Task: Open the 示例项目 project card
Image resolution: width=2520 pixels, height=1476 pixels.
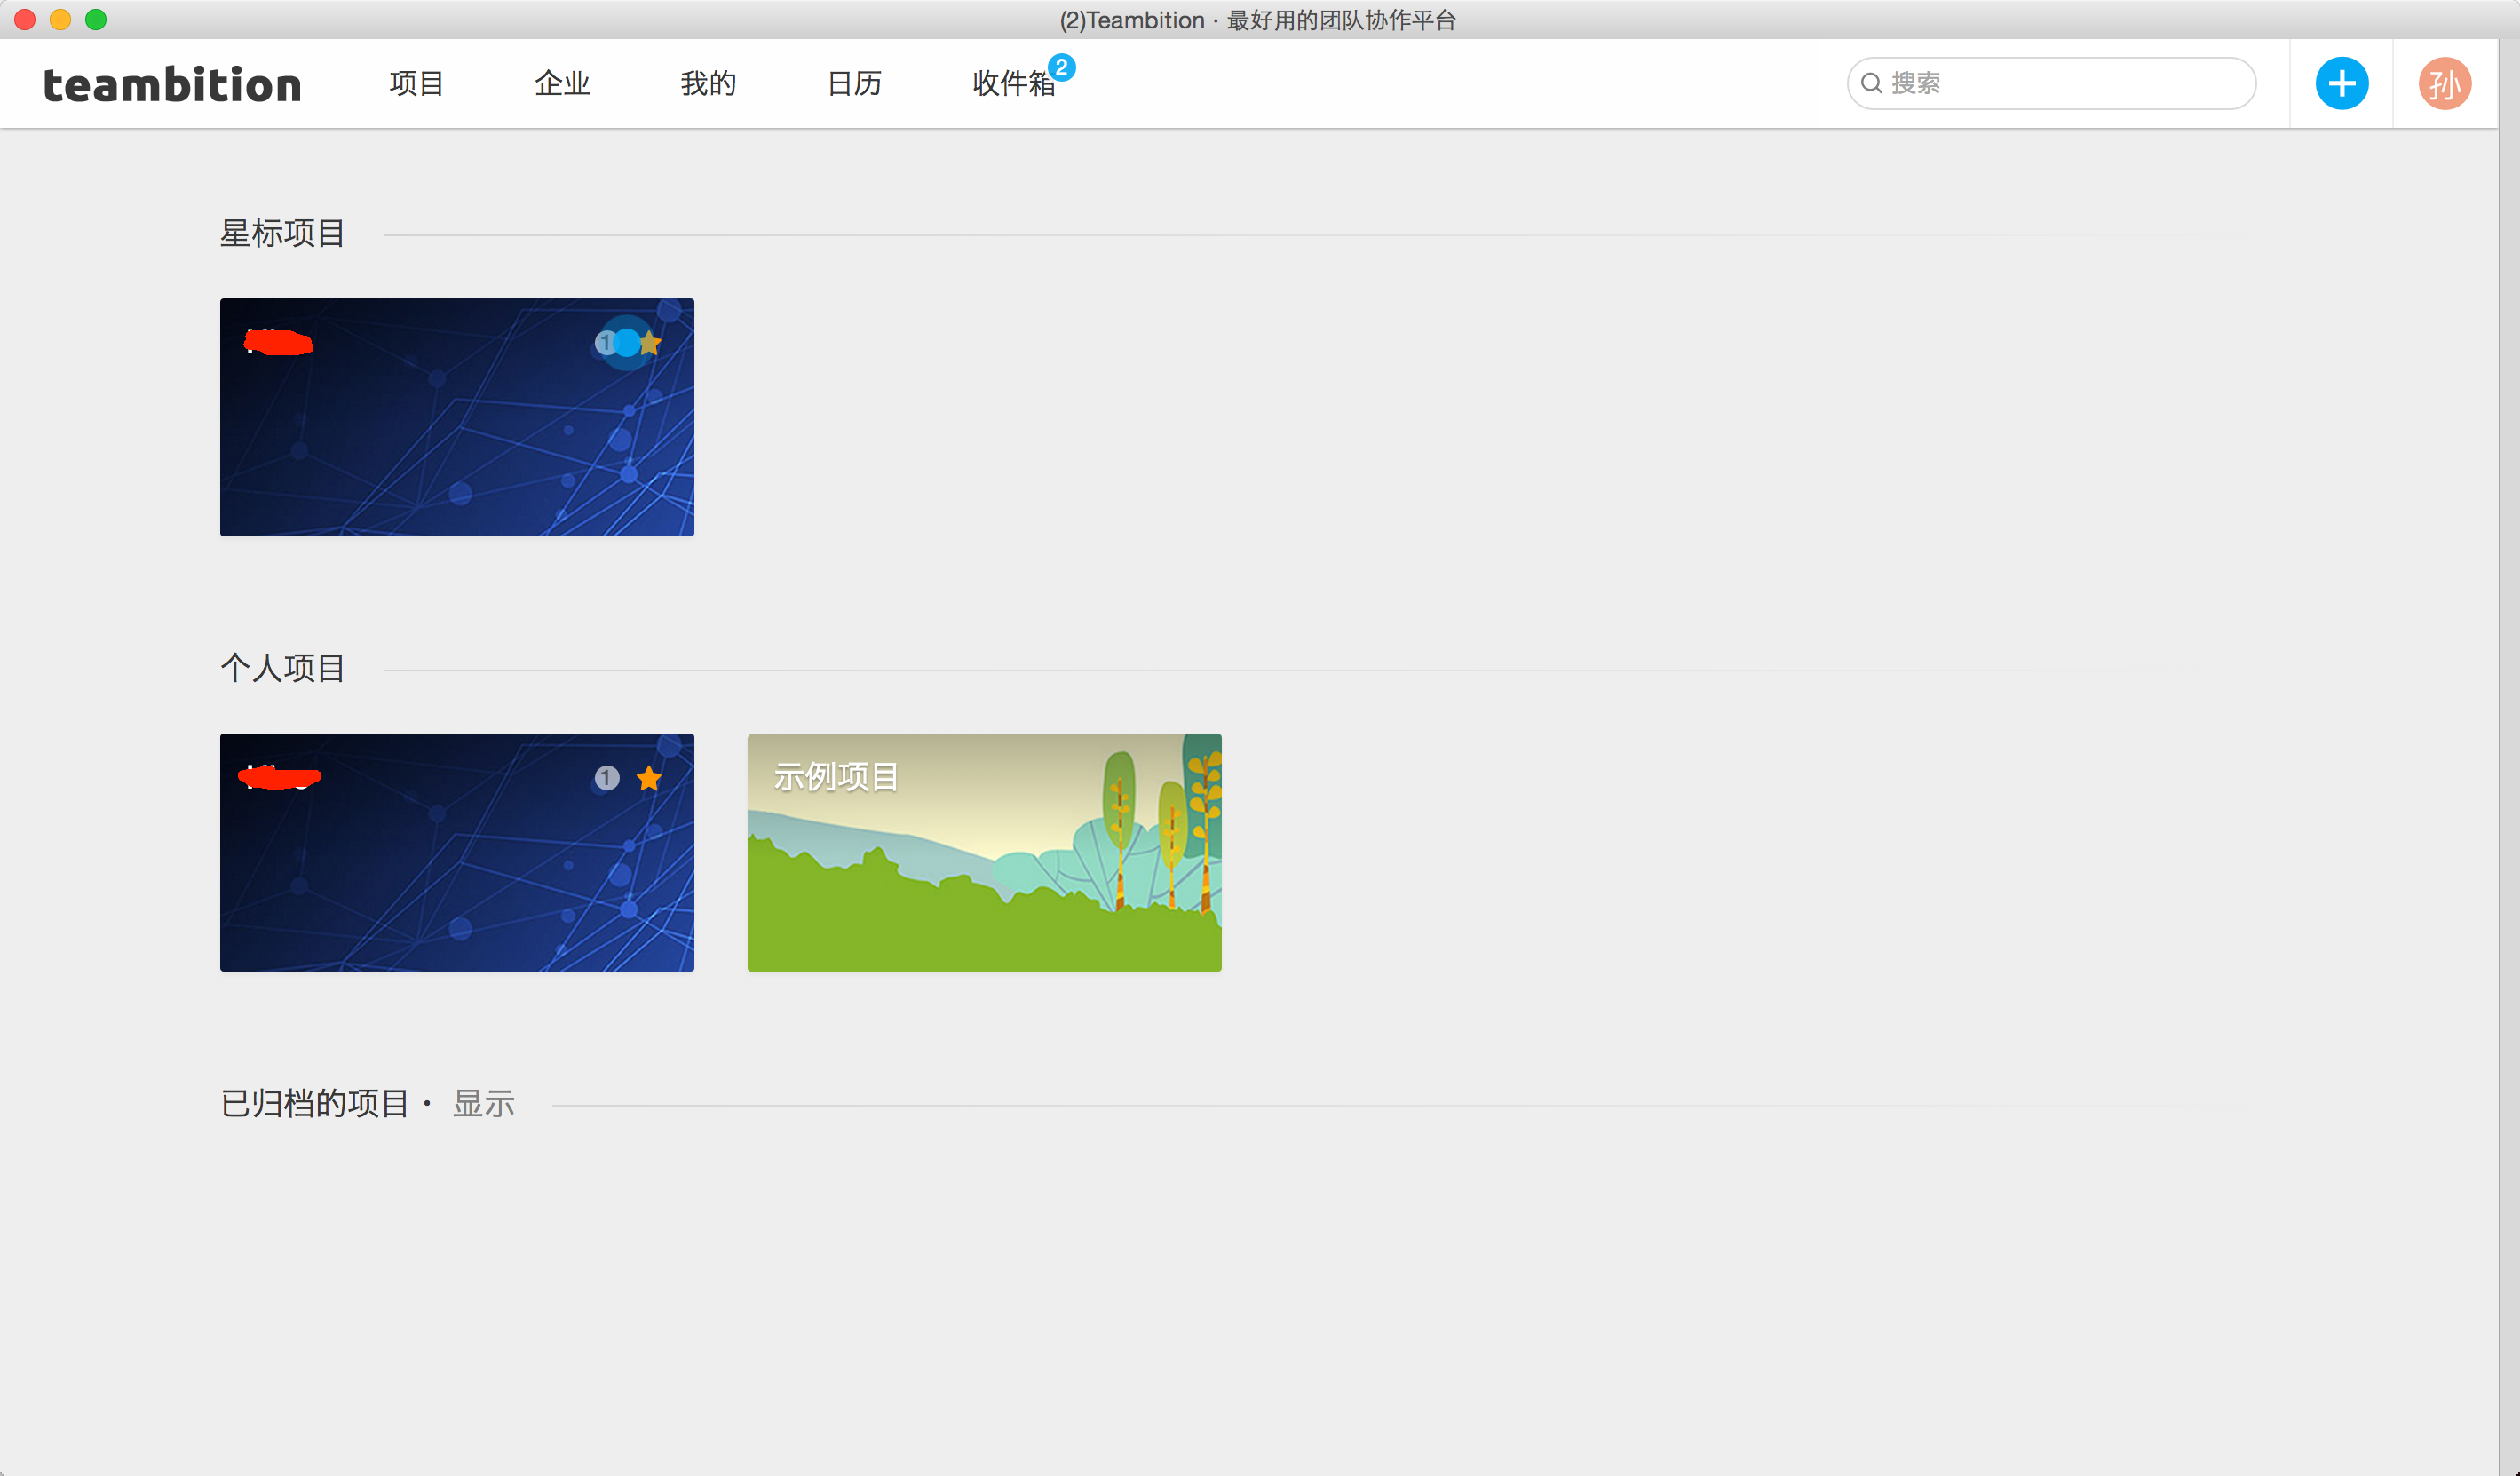Action: pos(984,852)
